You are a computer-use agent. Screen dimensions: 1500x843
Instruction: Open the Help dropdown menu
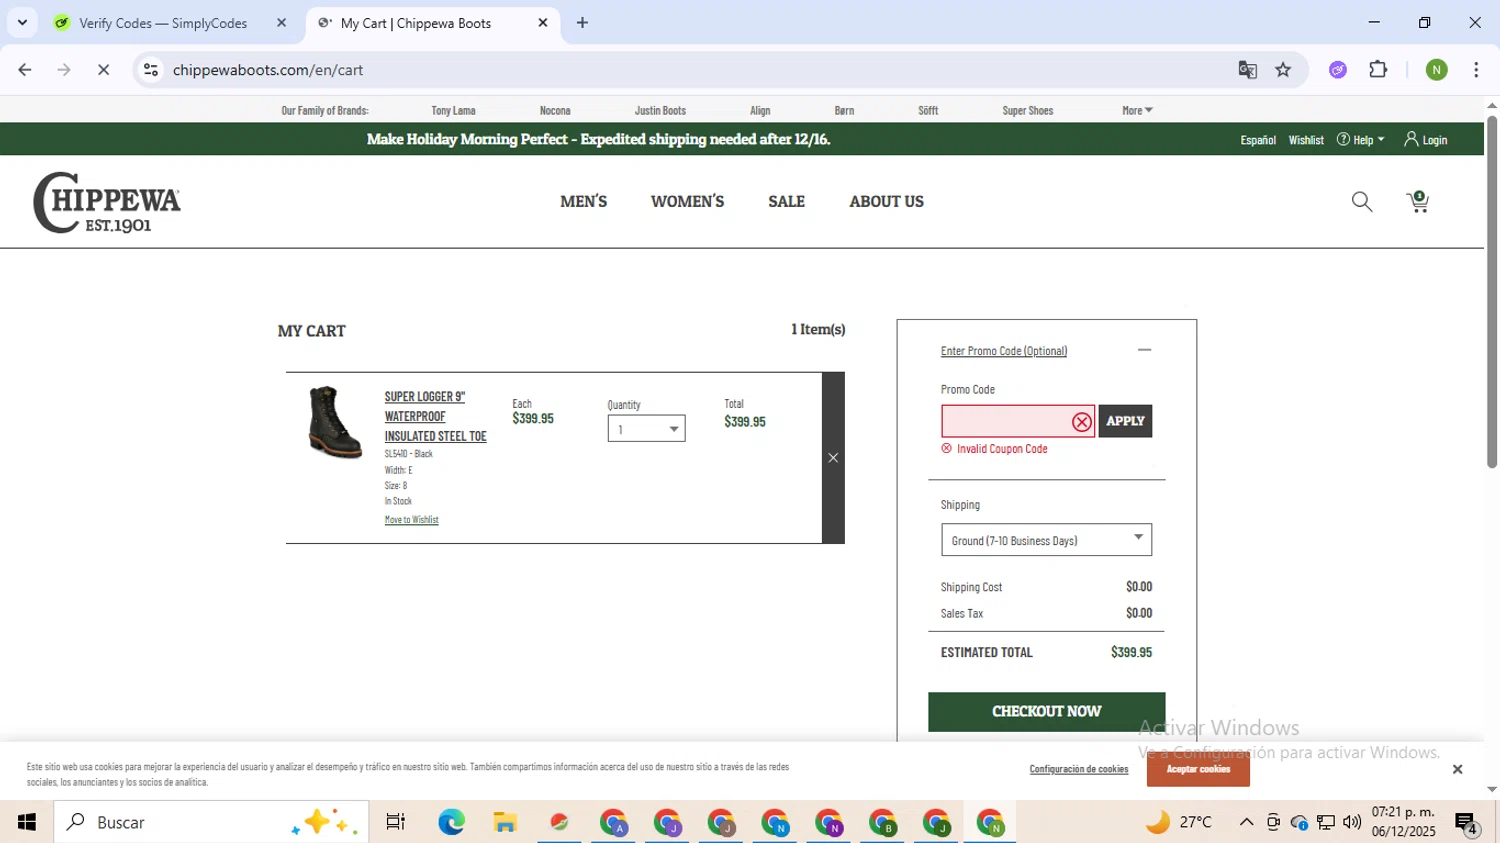(1361, 140)
